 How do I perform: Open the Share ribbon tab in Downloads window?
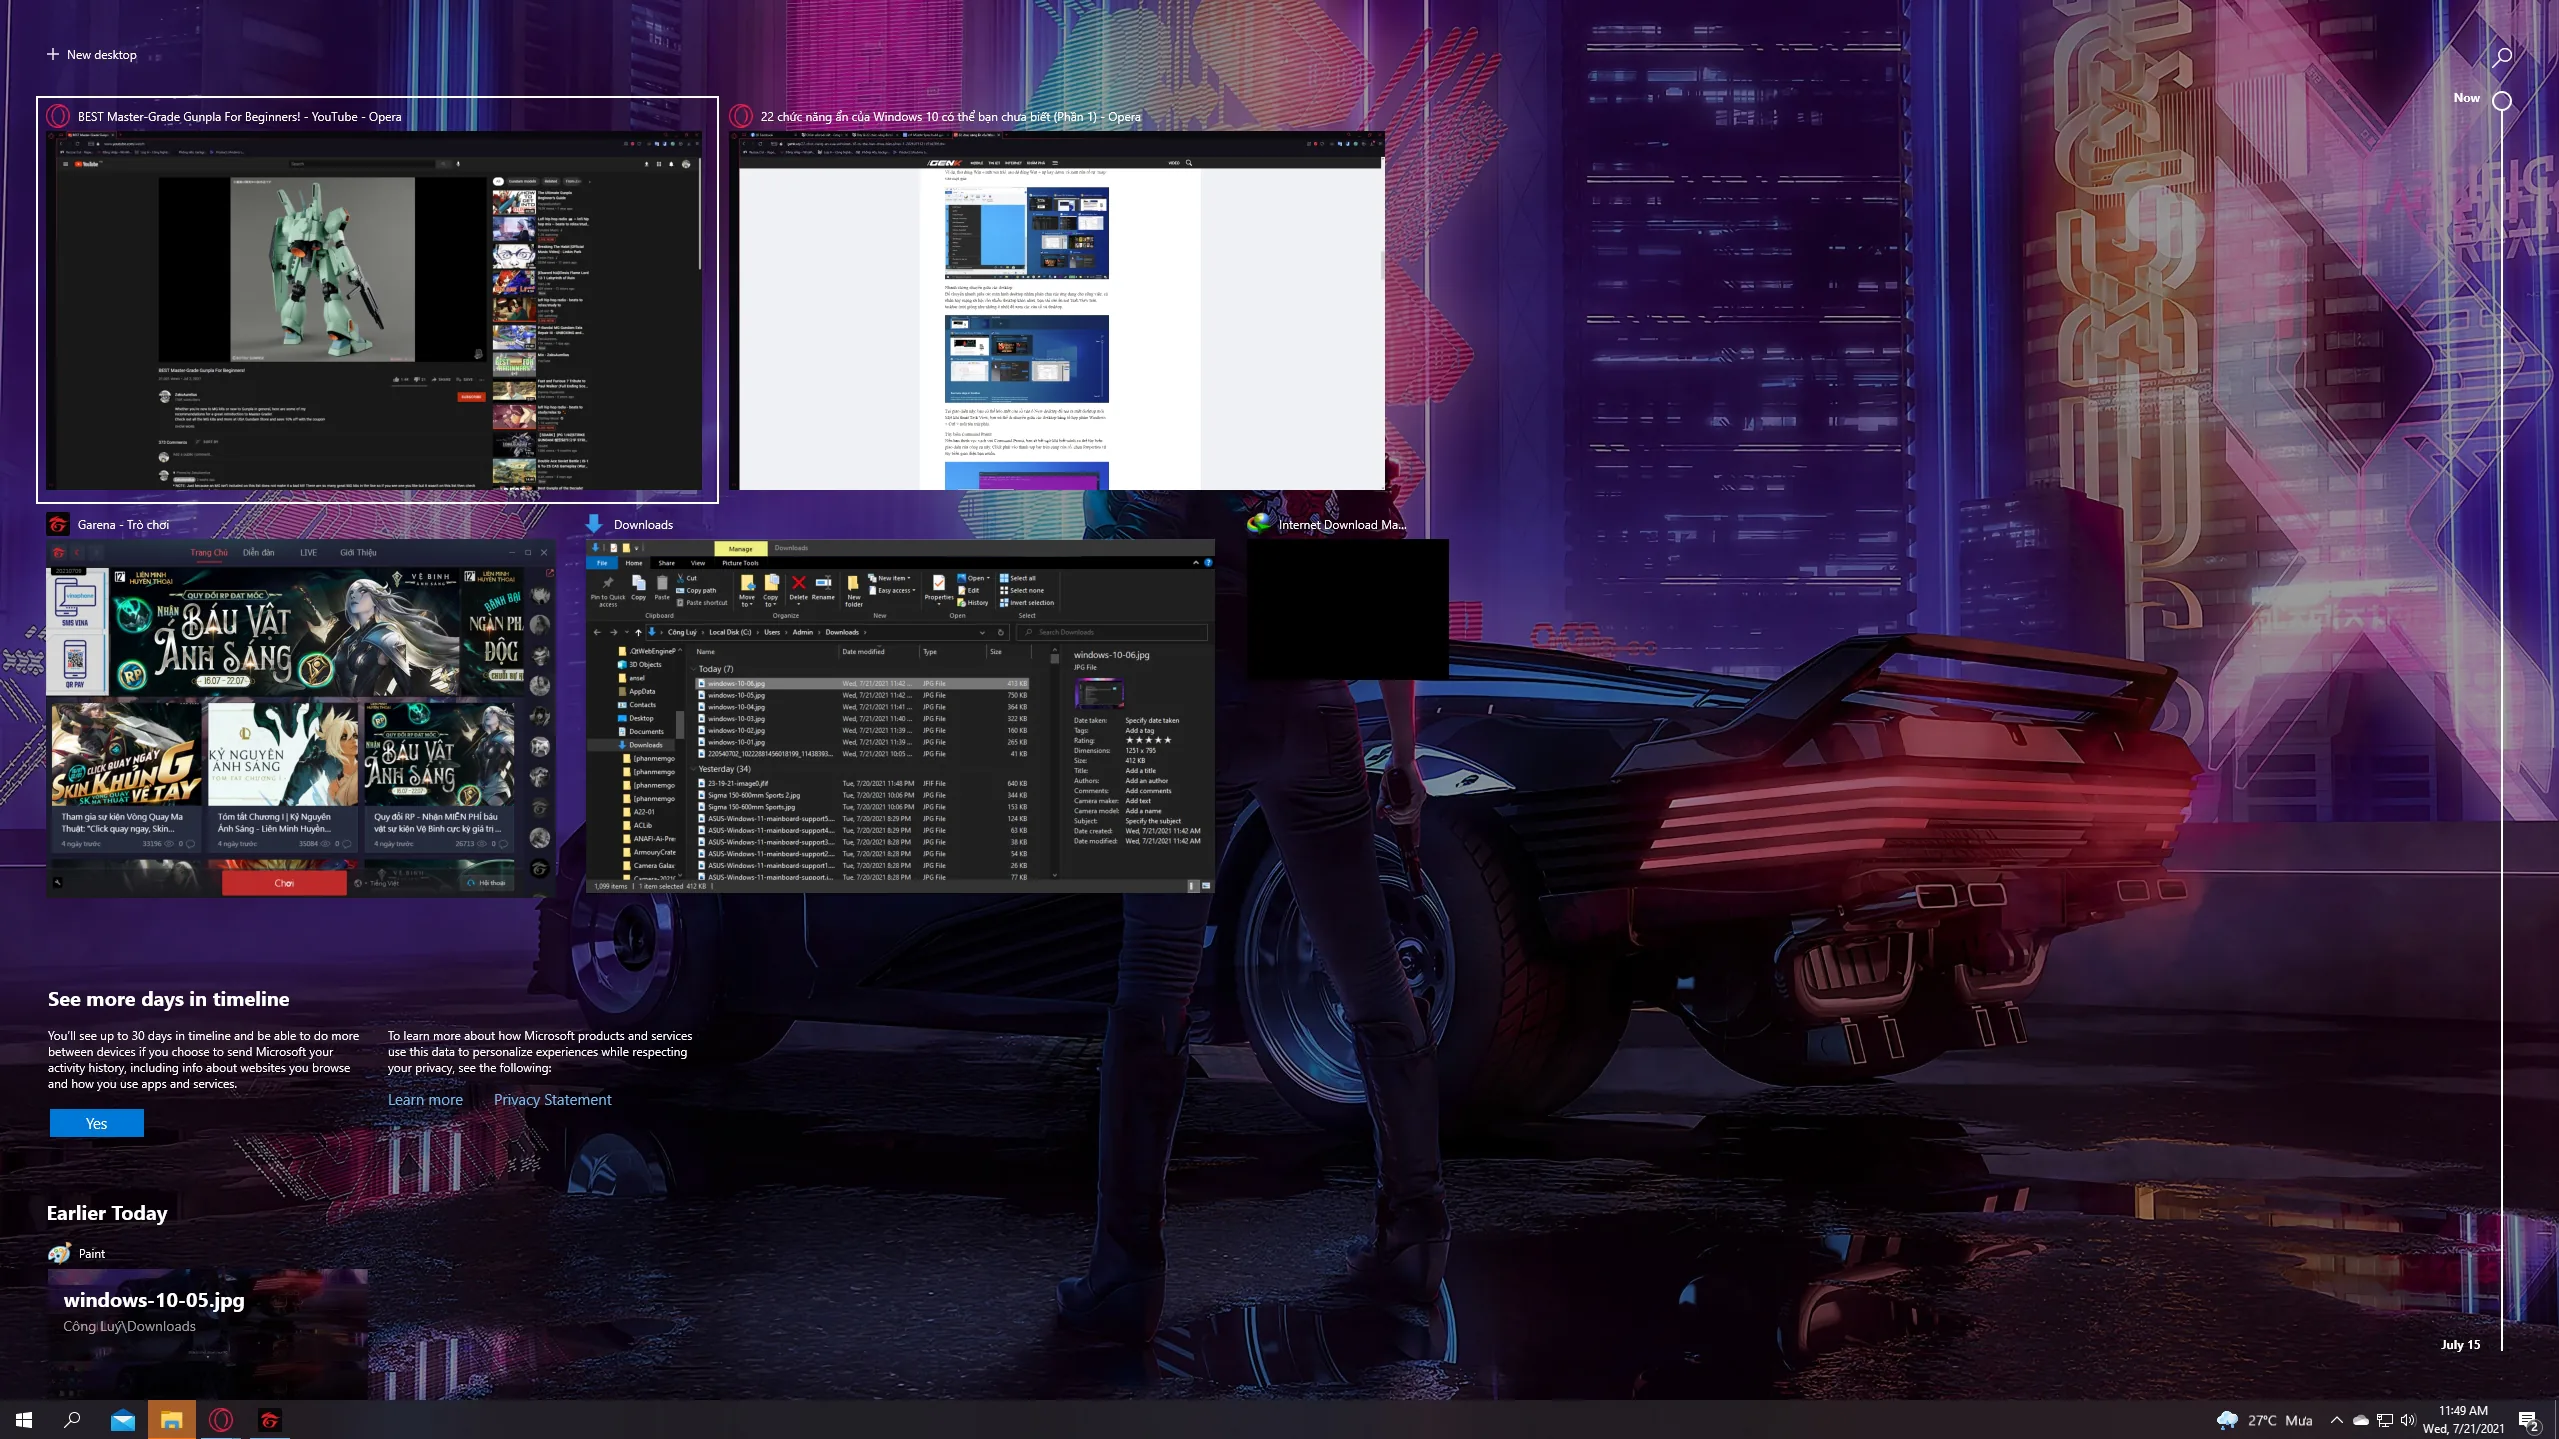tap(666, 563)
